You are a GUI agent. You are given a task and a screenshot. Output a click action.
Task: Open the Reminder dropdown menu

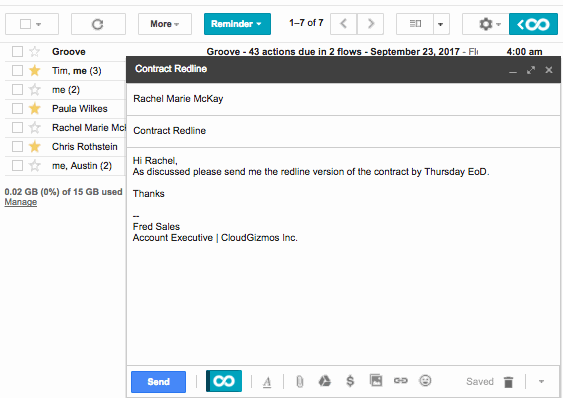tap(237, 24)
